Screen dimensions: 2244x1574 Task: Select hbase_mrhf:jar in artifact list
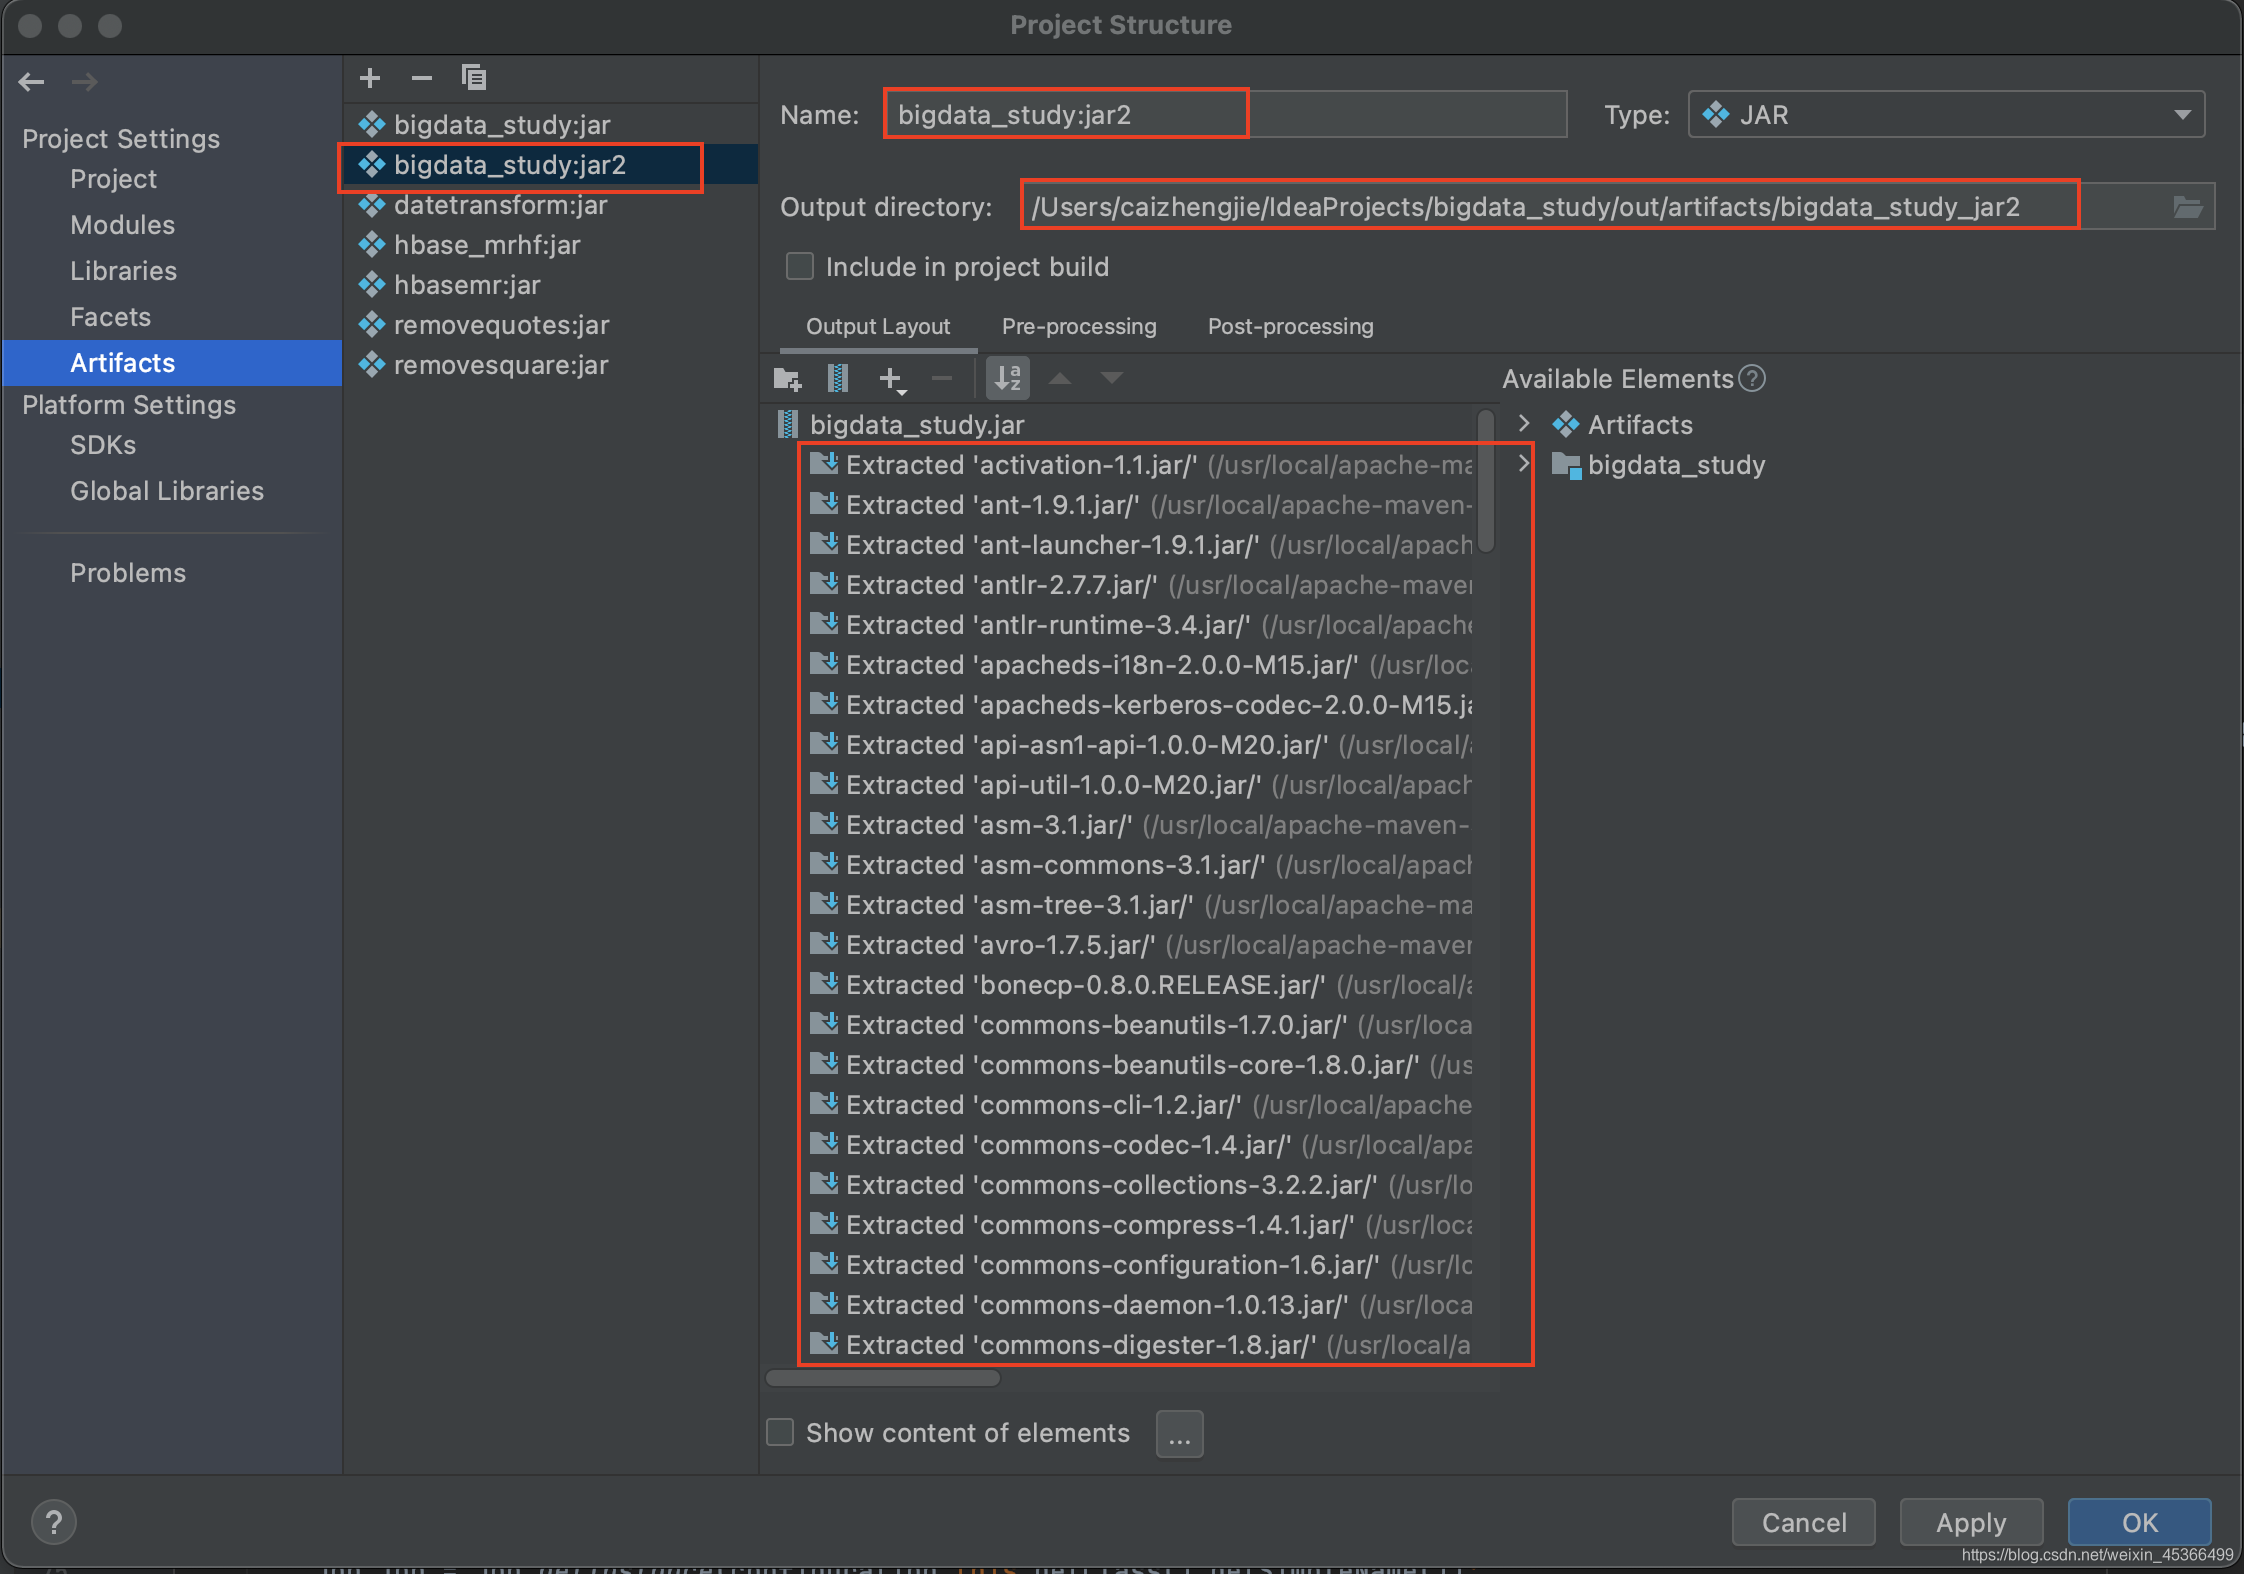(487, 245)
